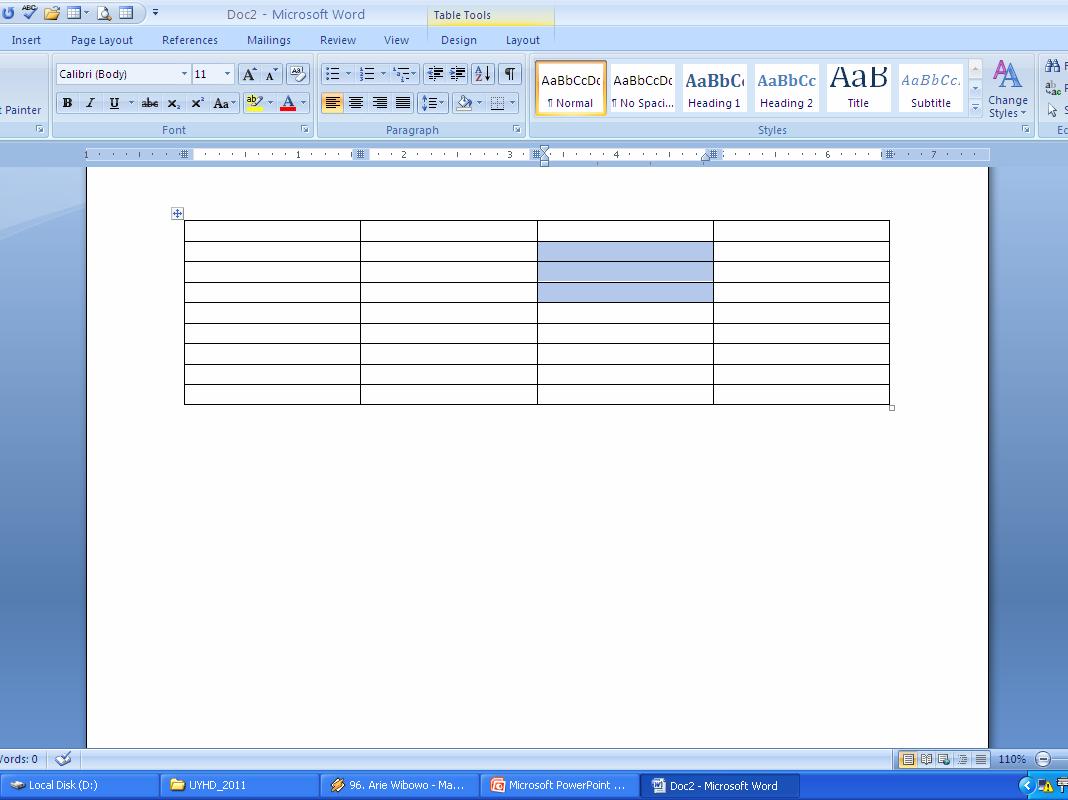1068x800 pixels.
Task: Open the Borders dropdown arrow
Action: (x=513, y=103)
